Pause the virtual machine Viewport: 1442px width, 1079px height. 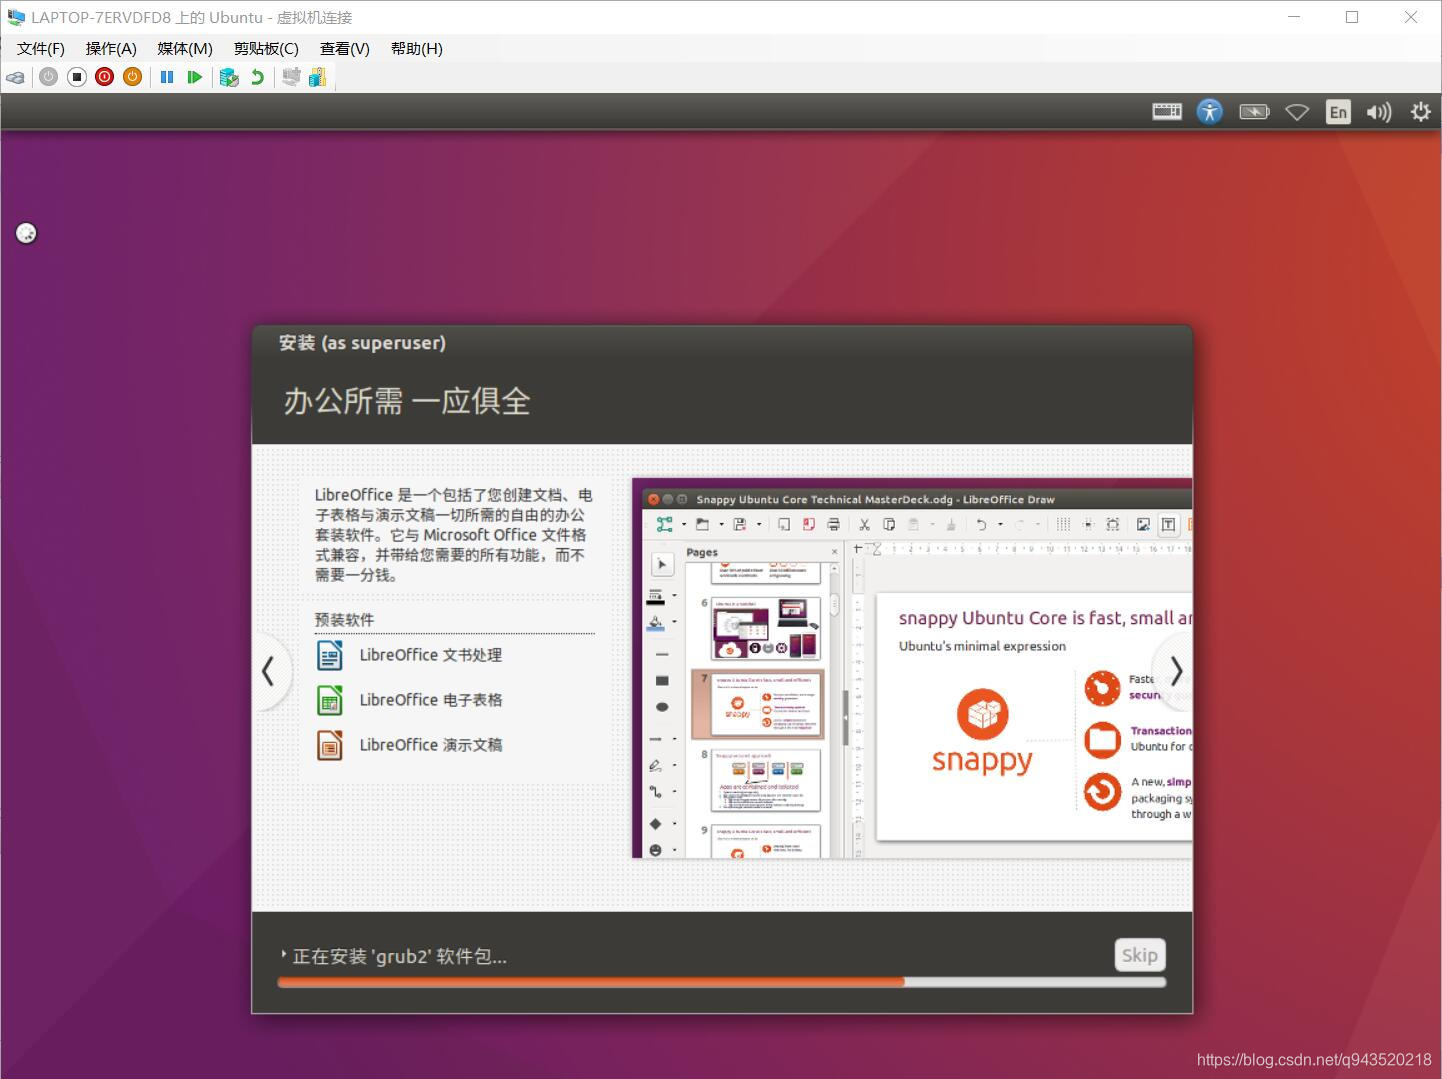(167, 77)
